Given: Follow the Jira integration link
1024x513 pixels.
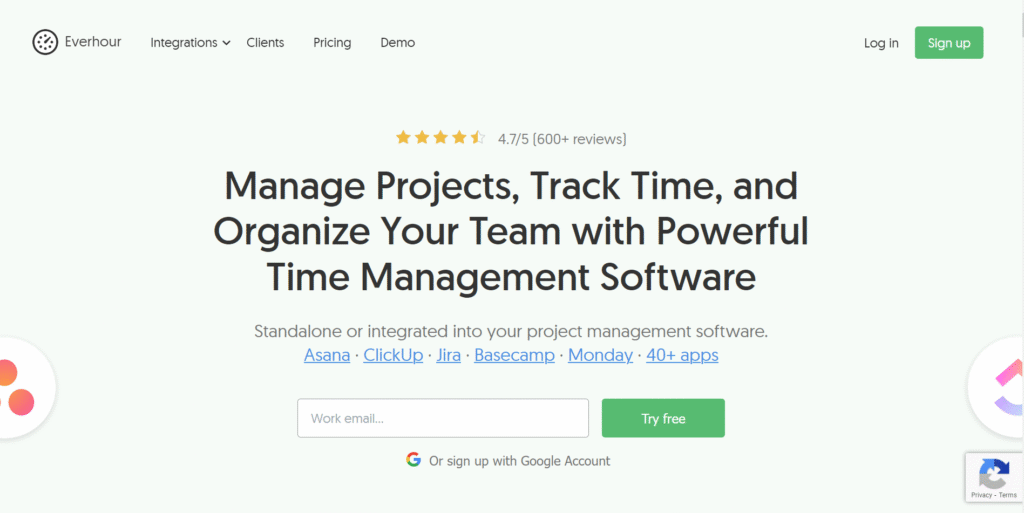Looking at the screenshot, I should tap(449, 356).
